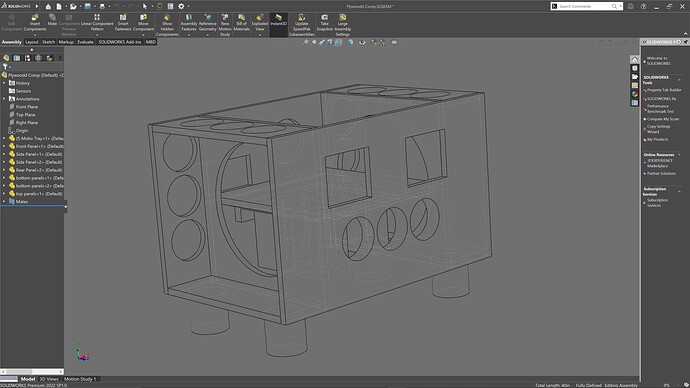Expand the History node

coord(4,83)
